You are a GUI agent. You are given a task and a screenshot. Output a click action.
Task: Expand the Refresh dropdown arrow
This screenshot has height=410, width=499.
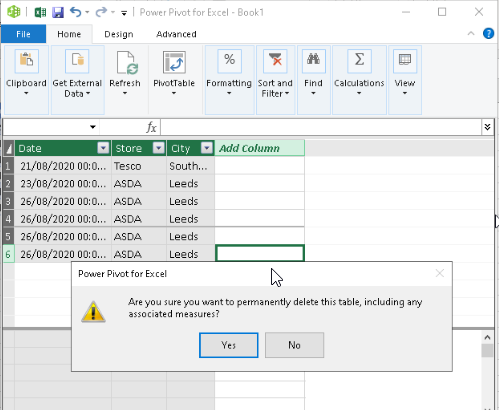pos(125,93)
